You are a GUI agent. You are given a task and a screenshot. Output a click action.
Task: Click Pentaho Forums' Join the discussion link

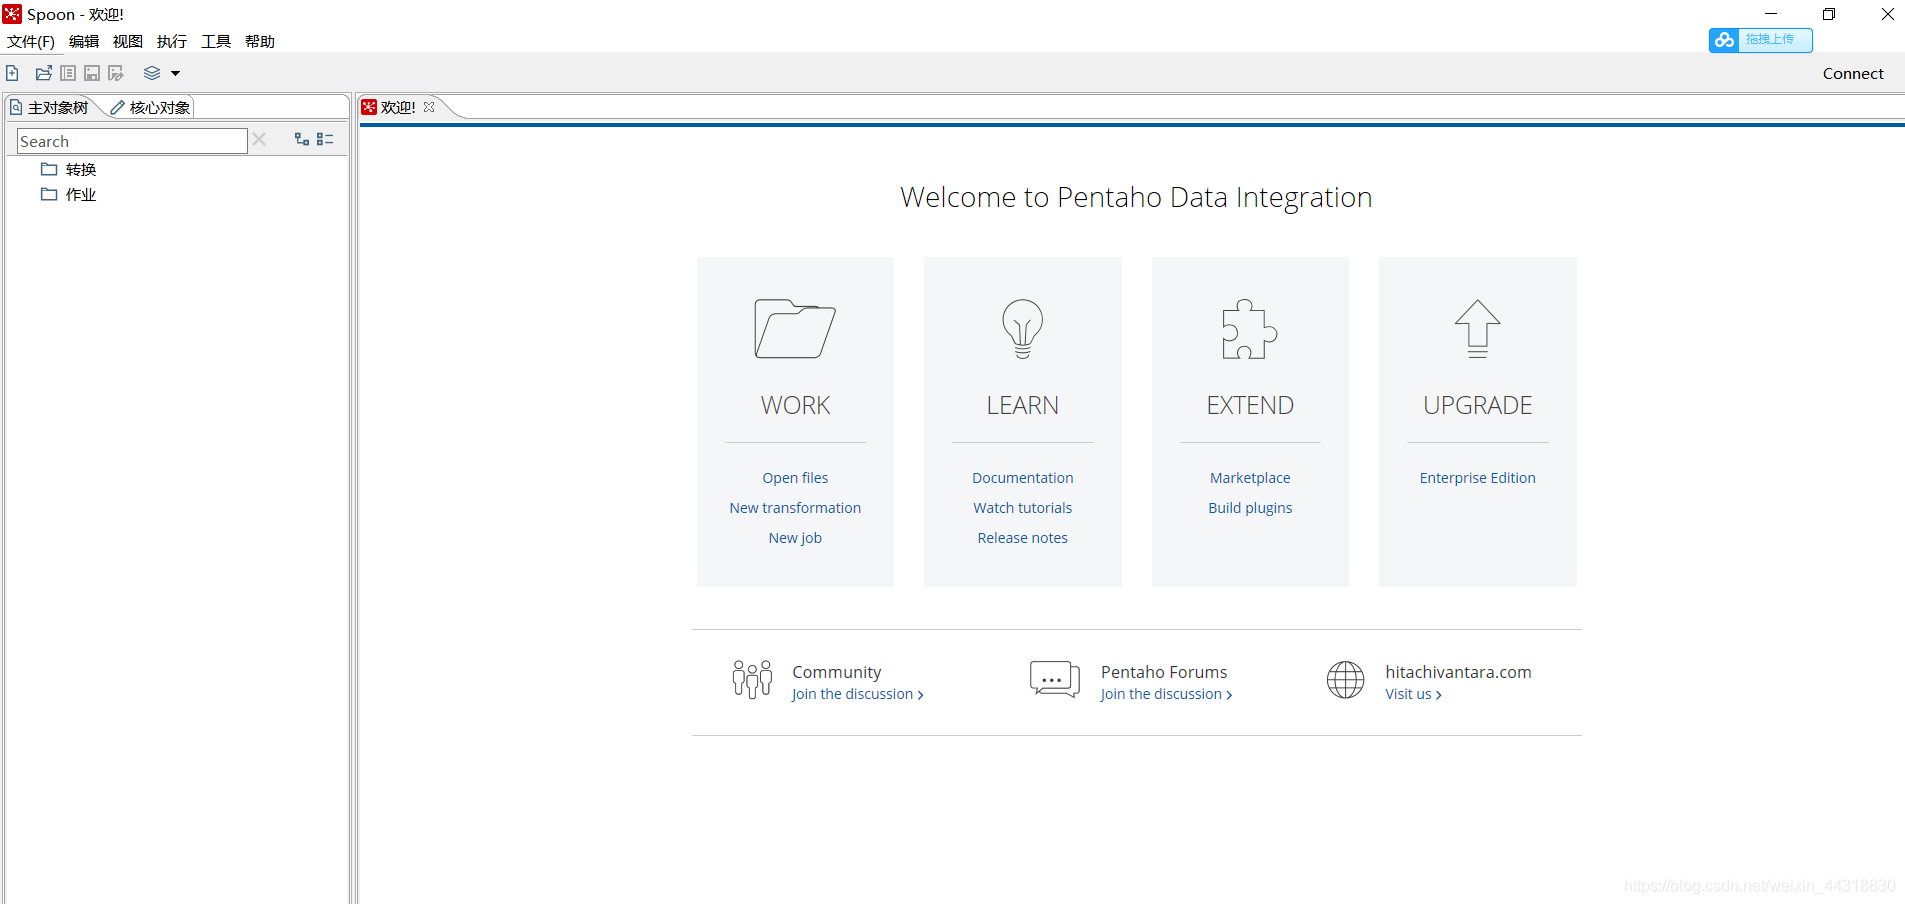point(1166,694)
